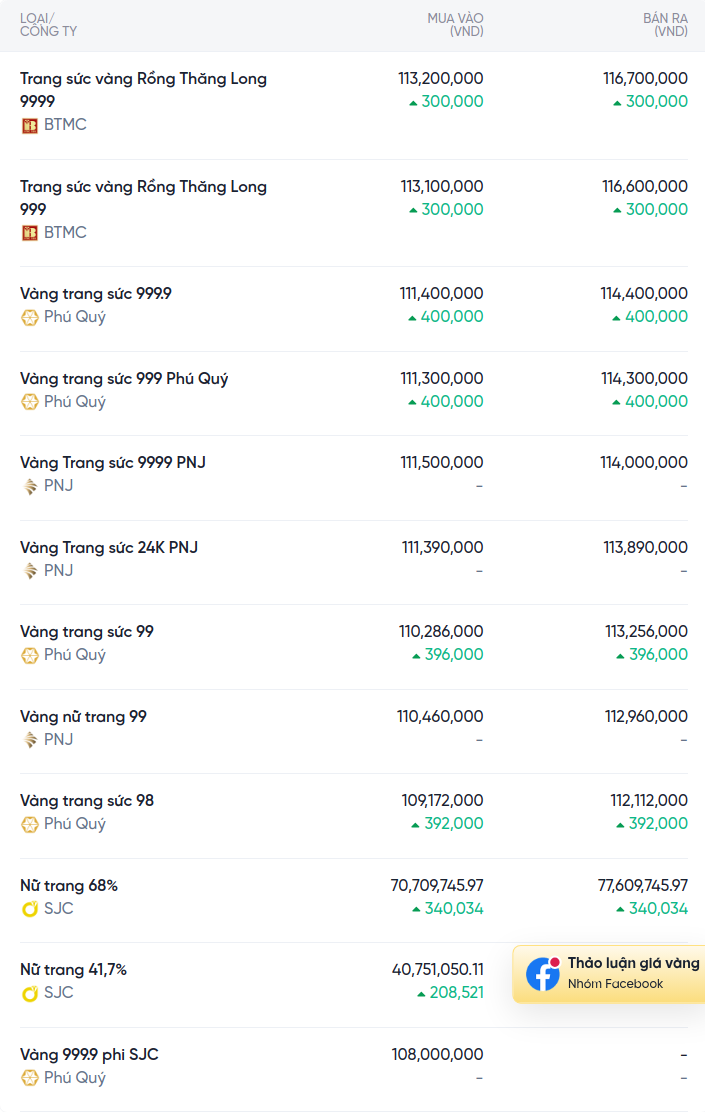Click the Facebook icon in discussion banner

coord(543,974)
